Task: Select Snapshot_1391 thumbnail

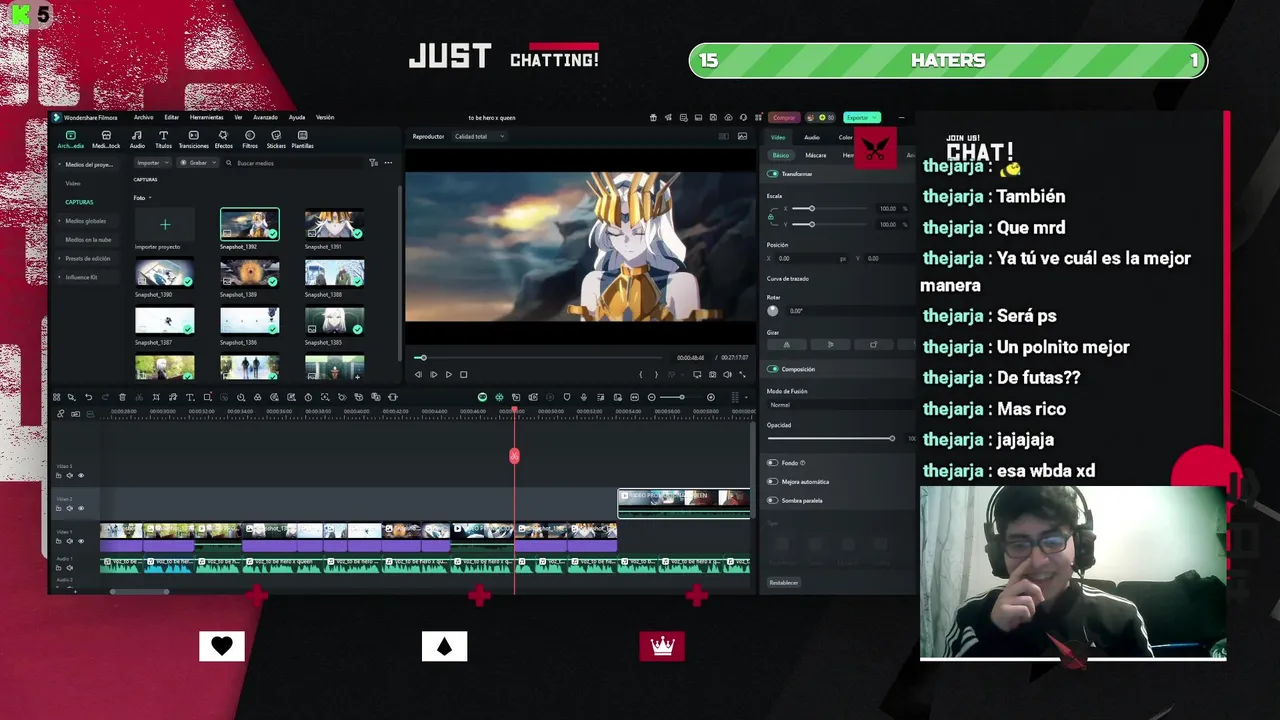Action: click(334, 224)
